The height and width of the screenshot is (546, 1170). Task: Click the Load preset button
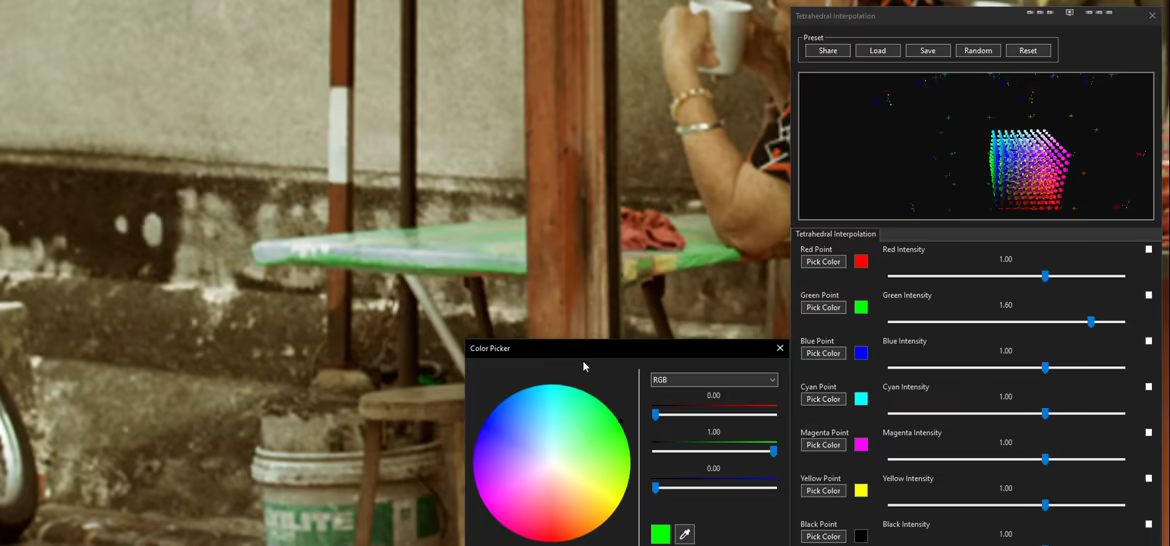pos(878,51)
